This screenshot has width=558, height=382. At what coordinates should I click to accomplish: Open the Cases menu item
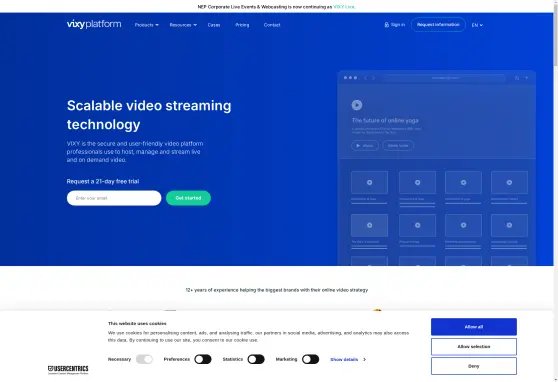(214, 25)
